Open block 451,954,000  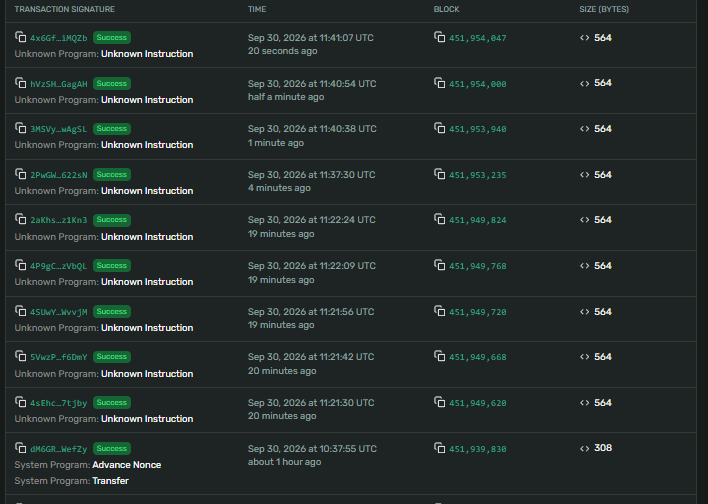(477, 84)
